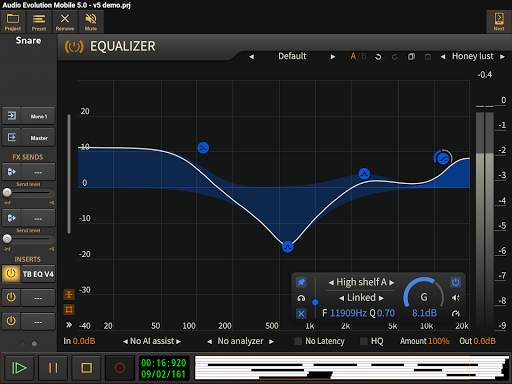Image resolution: width=512 pixels, height=384 pixels.
Task: Toggle the selected band power button
Action: [456, 282]
